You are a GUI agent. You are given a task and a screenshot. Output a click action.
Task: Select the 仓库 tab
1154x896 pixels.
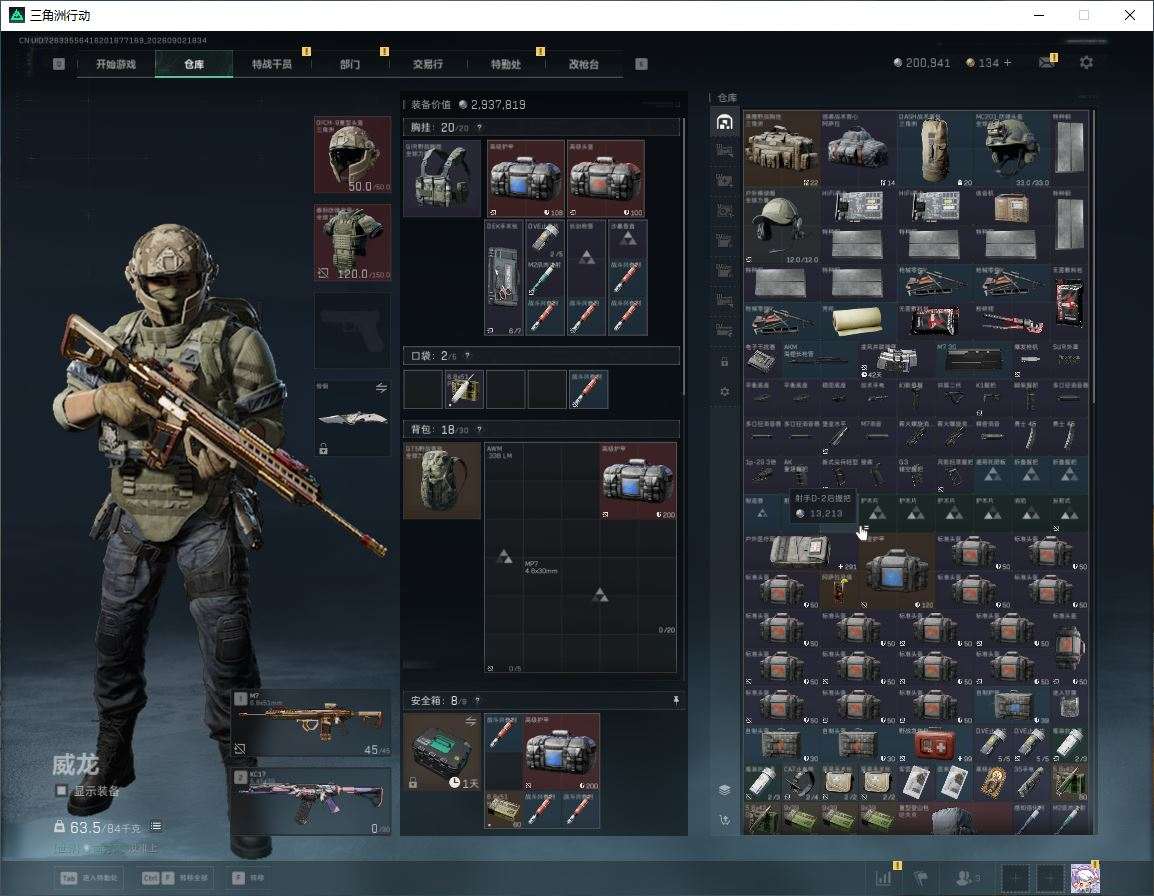pos(194,64)
